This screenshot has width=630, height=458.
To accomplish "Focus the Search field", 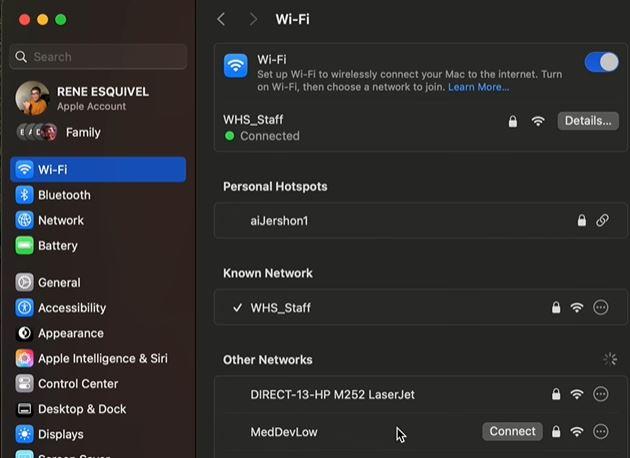I will (98, 57).
